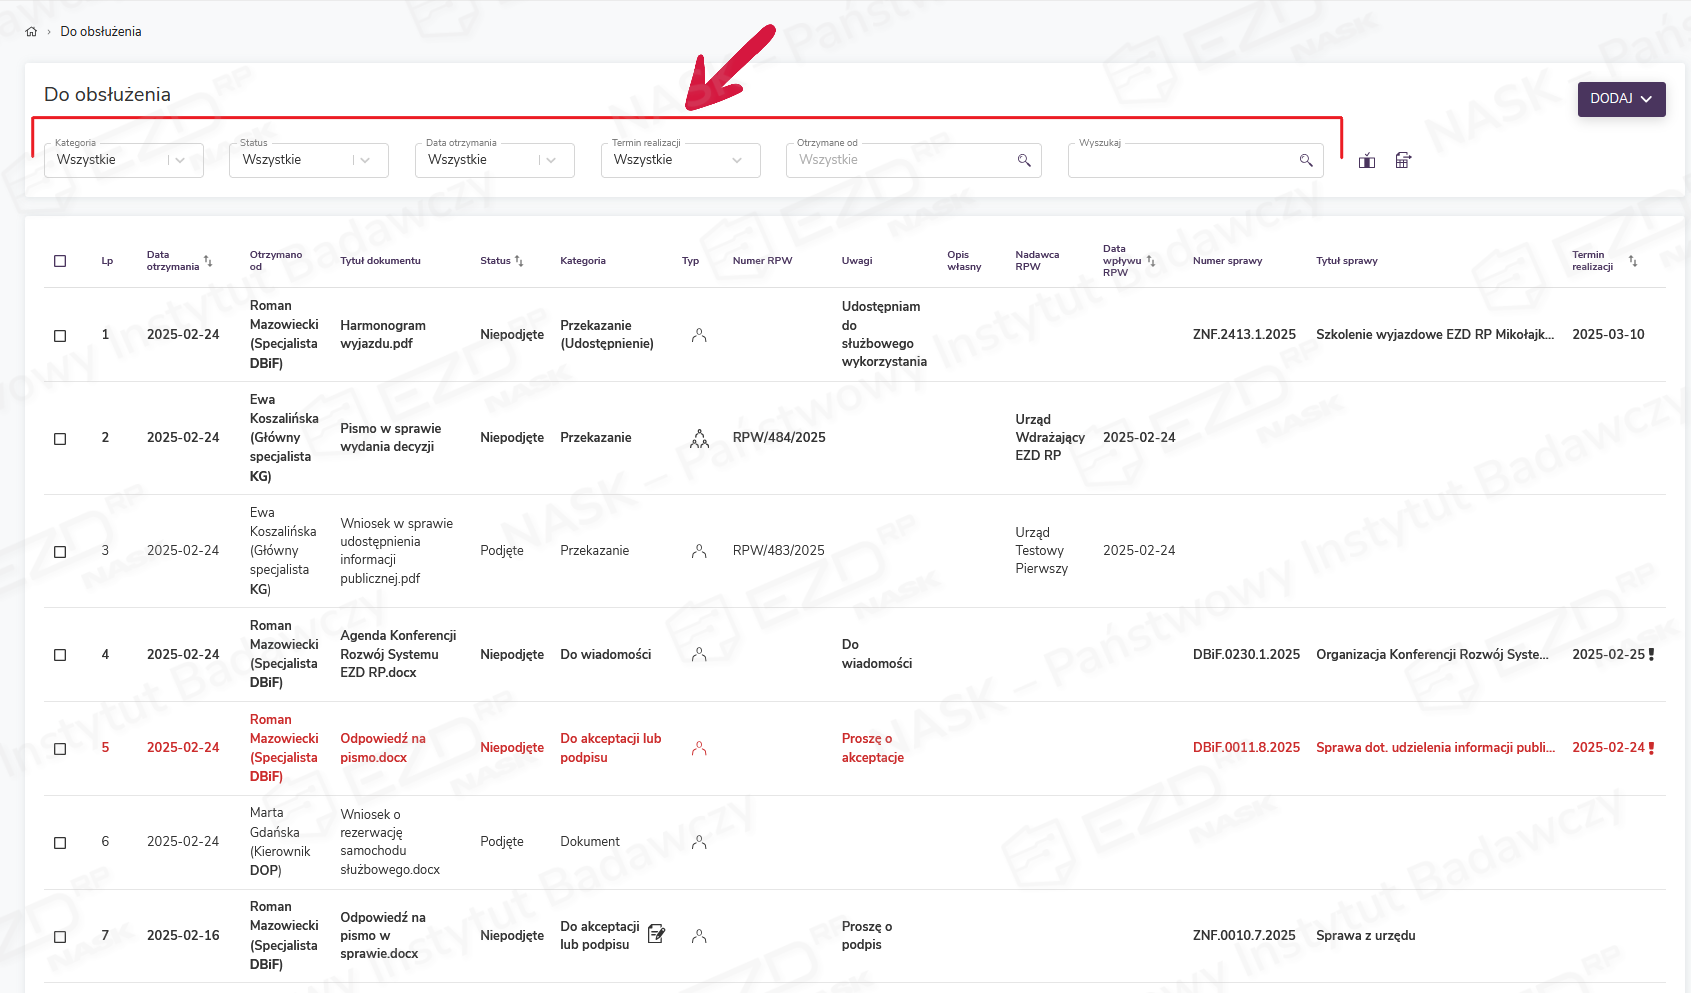This screenshot has height=993, width=1691.
Task: Check the checkbox for row 1
Action: (x=60, y=336)
